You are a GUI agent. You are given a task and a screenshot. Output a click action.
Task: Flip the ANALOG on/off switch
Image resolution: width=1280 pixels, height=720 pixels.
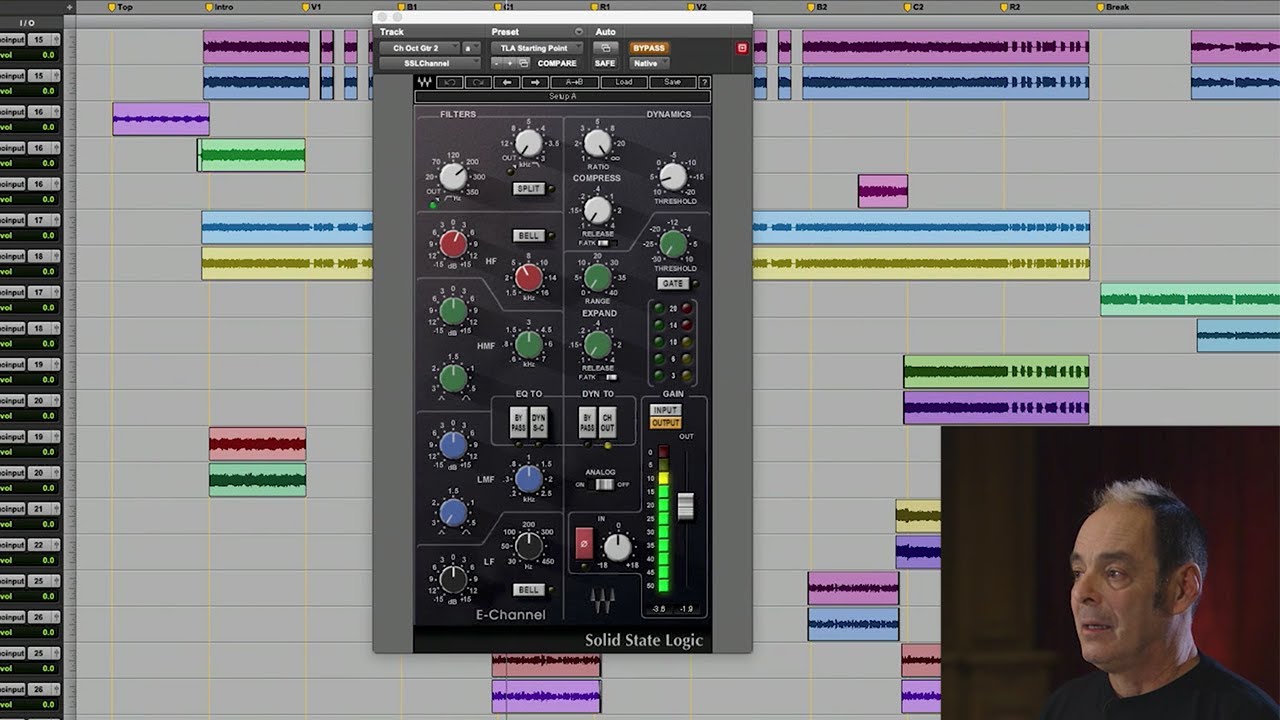coord(602,485)
